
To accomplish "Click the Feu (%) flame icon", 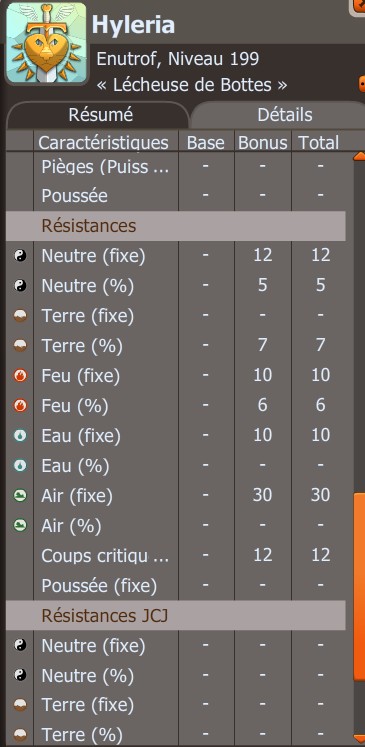I will [20, 406].
